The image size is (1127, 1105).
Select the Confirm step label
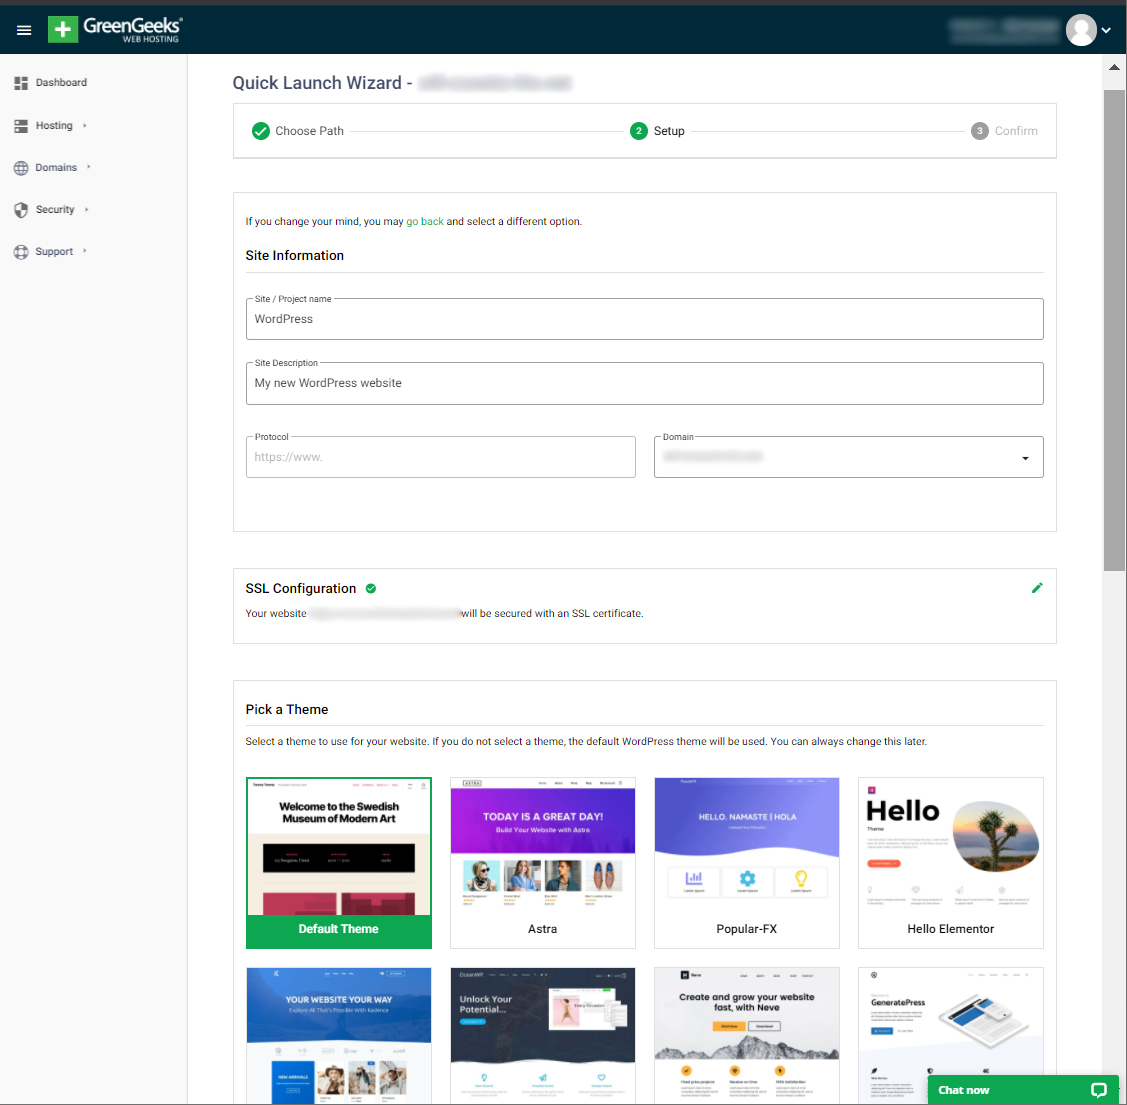(x=1016, y=131)
